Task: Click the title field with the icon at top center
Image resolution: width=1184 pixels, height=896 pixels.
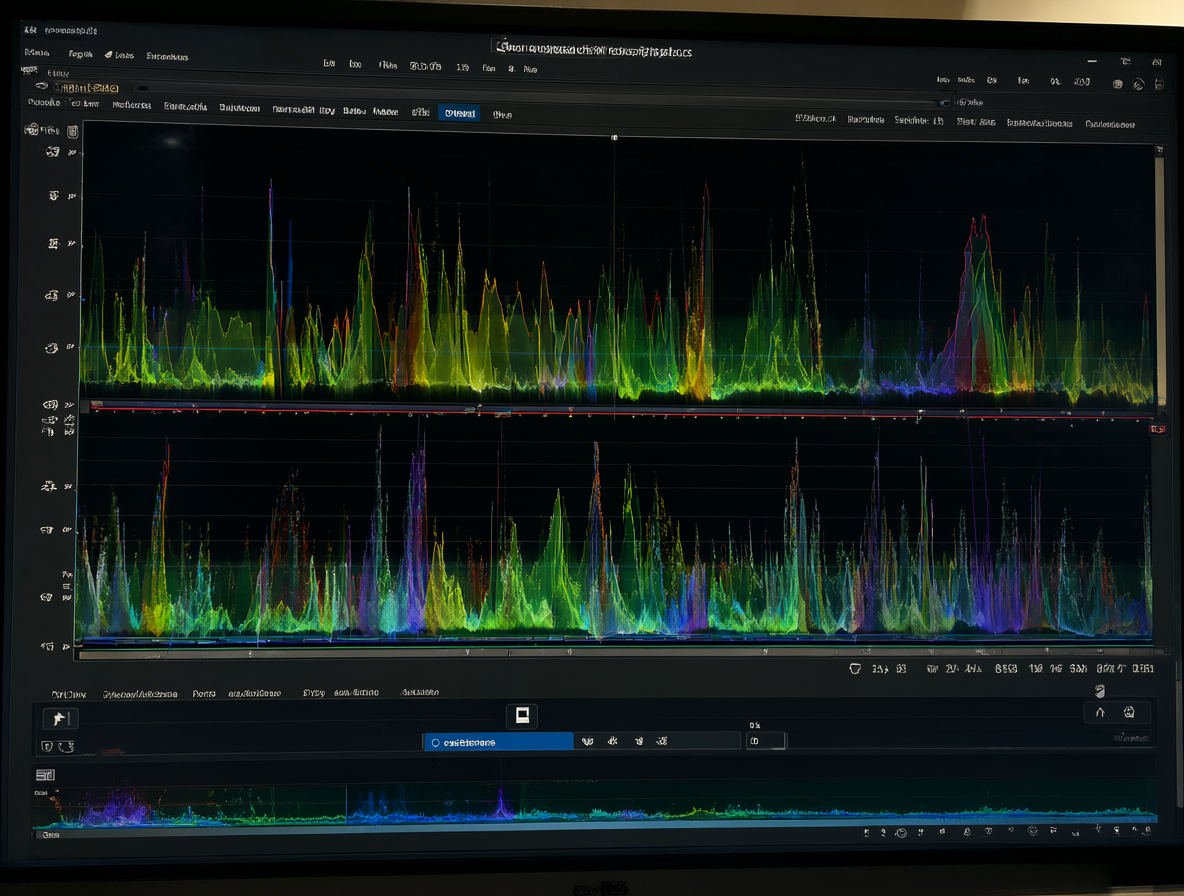Action: click(x=594, y=50)
